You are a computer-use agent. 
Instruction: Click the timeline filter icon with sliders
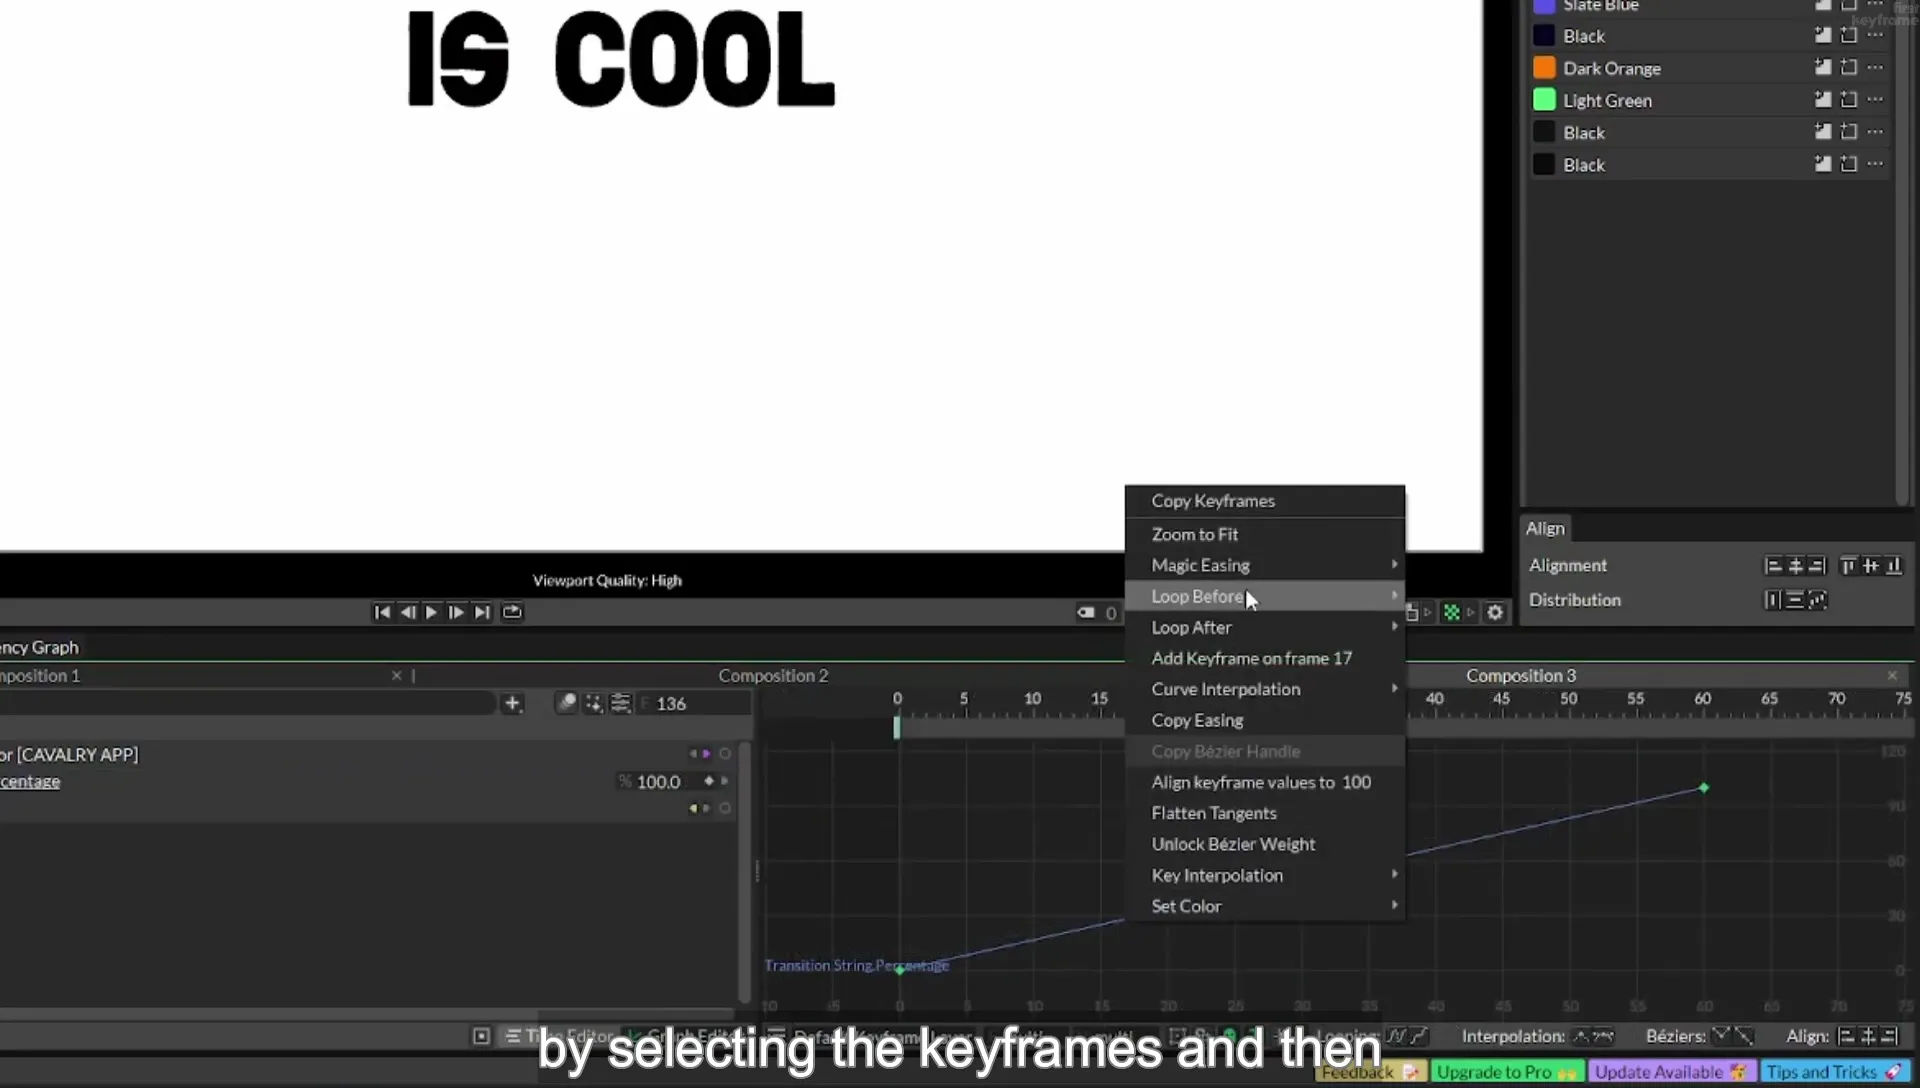[x=620, y=703]
